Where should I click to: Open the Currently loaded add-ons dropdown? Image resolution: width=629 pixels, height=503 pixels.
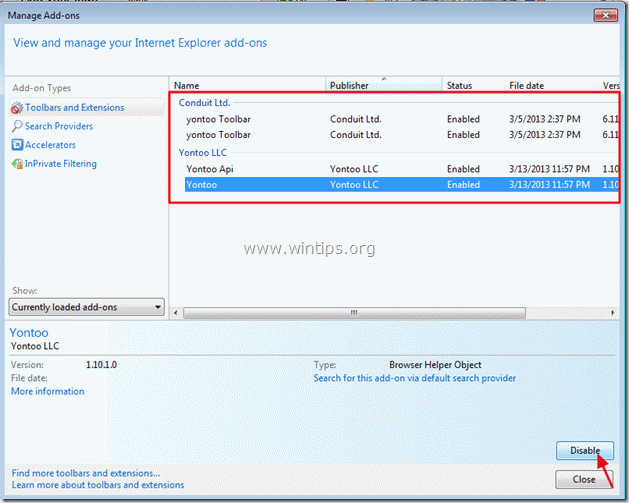[86, 307]
